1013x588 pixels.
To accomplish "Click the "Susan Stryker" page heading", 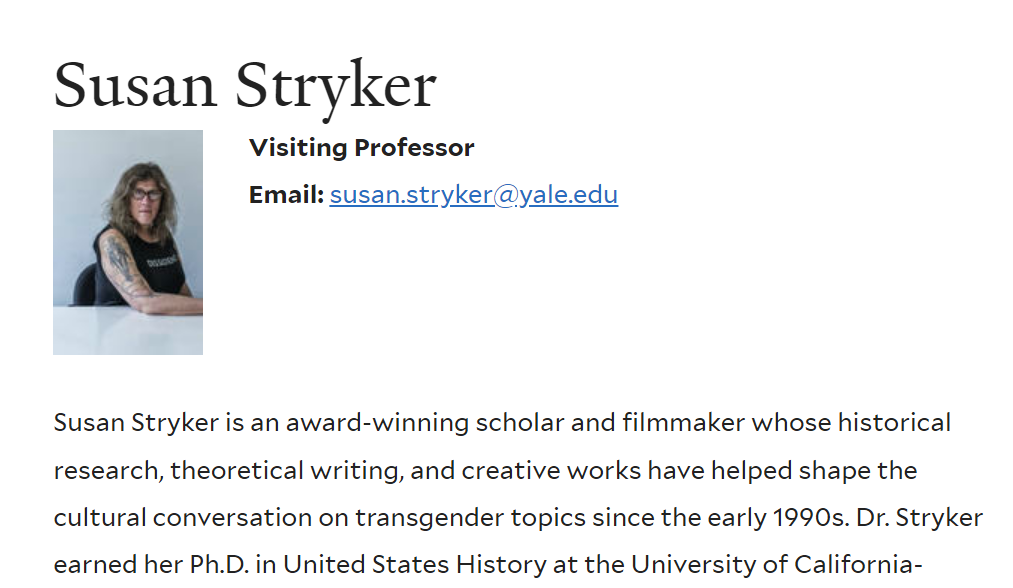I will 244,85.
